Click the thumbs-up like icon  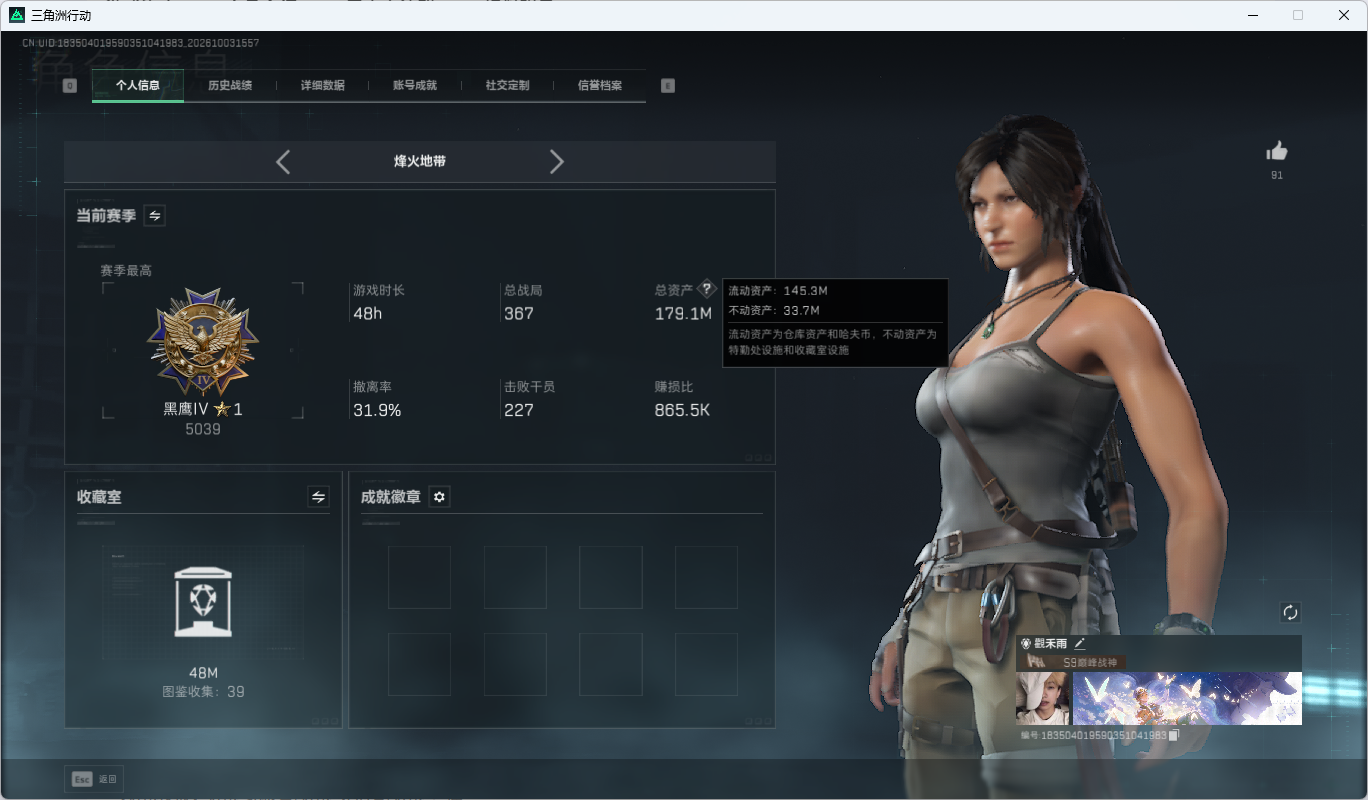1277,151
